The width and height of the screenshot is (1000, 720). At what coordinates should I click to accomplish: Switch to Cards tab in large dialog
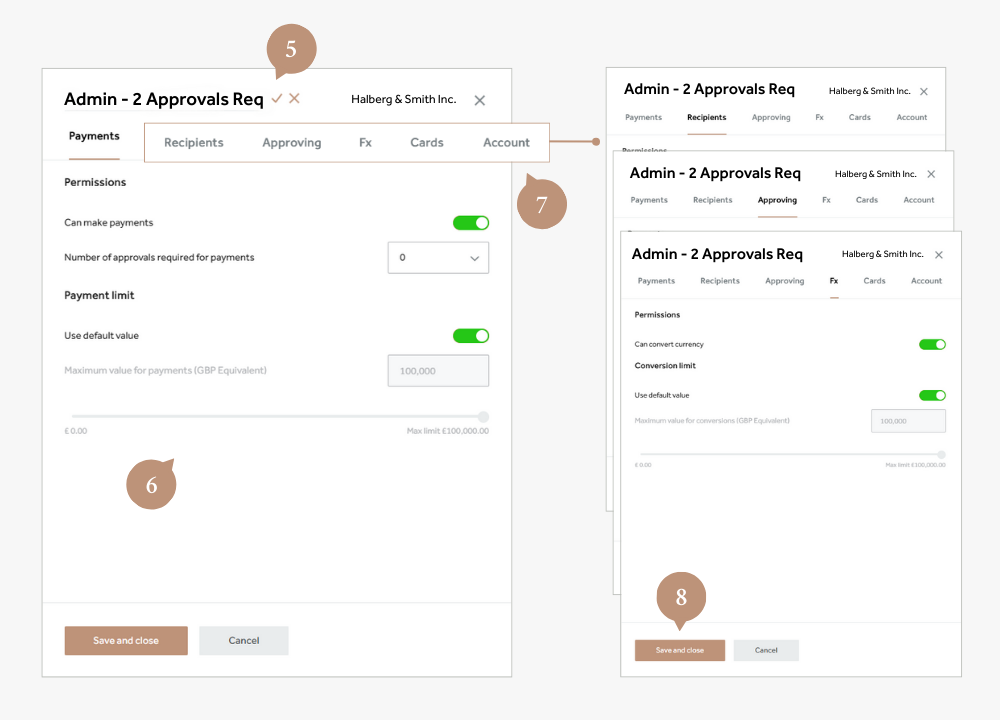click(427, 142)
